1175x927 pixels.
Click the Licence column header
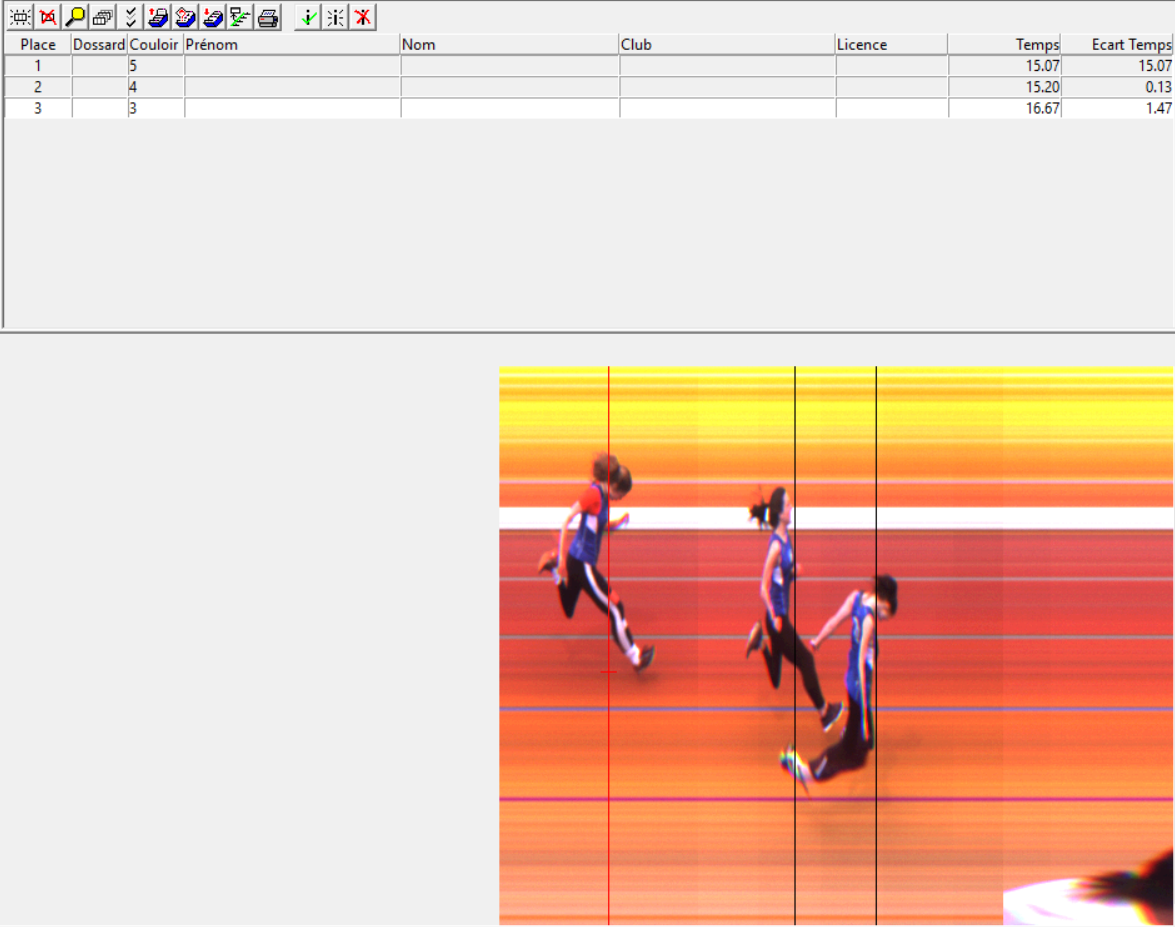pyautogui.click(x=891, y=44)
